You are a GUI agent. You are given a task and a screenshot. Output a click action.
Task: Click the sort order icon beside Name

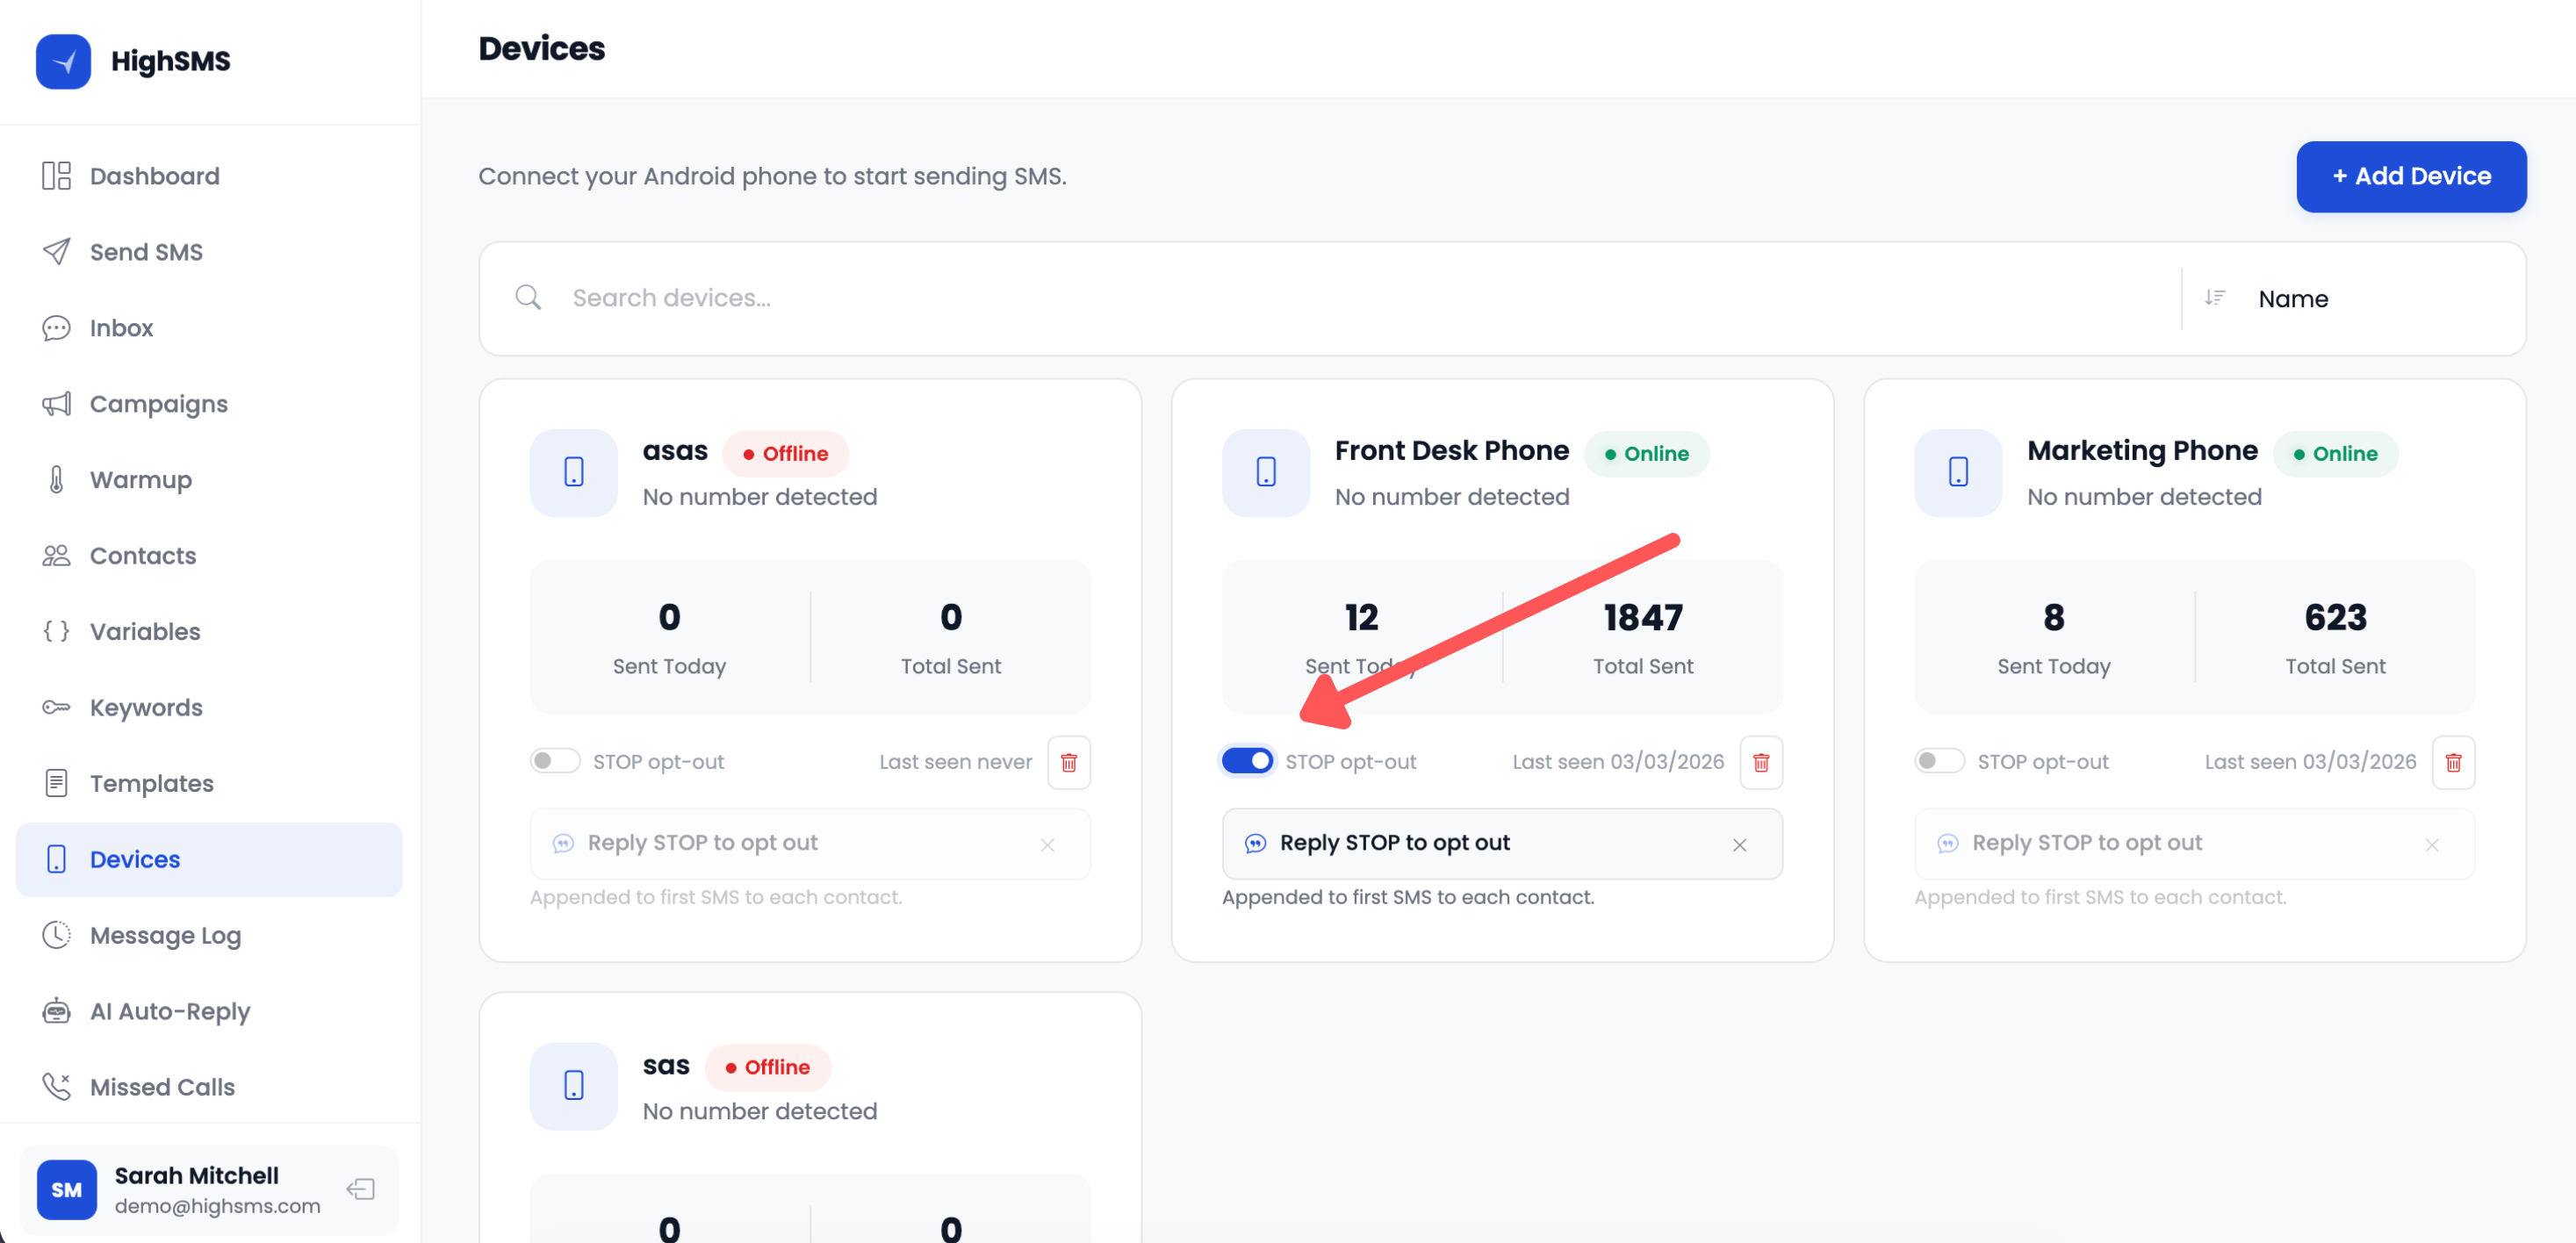[x=2214, y=297]
